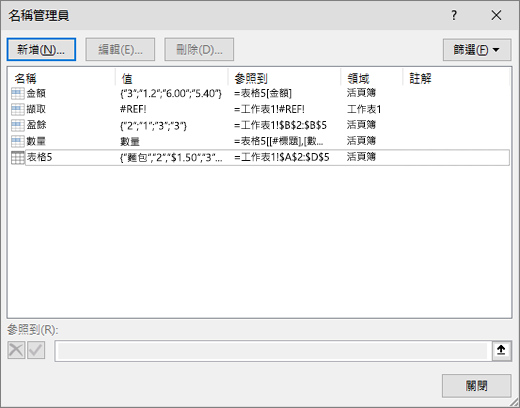Select the 金額 name text
The image size is (520, 408).
pos(36,93)
